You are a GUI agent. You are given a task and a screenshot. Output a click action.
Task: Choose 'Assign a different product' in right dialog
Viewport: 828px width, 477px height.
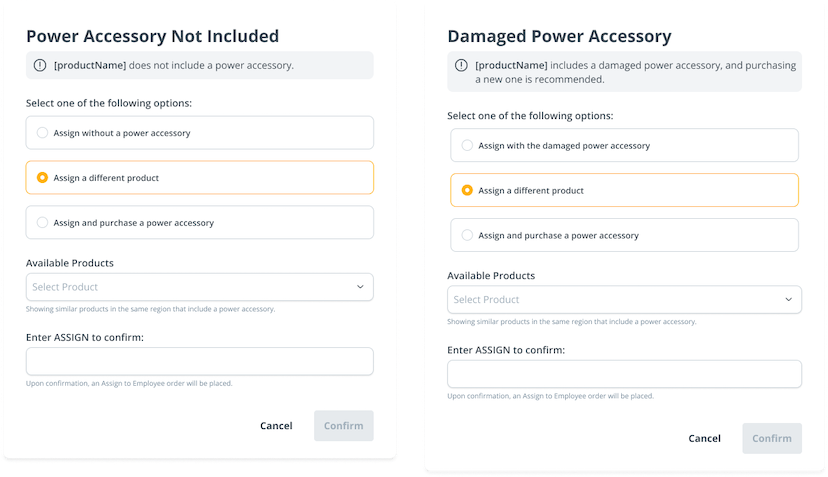[x=467, y=190]
